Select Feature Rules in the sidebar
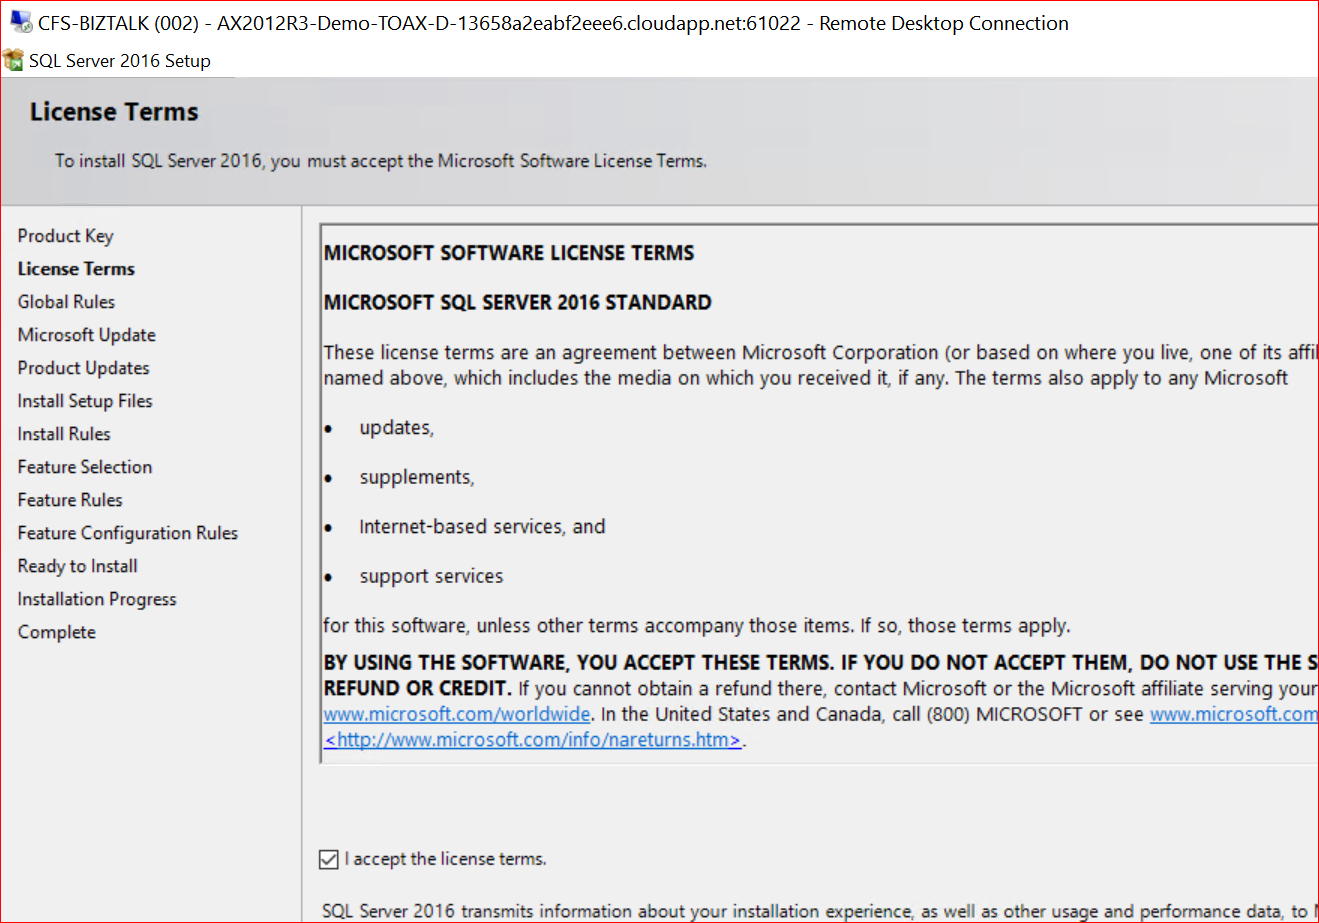The width and height of the screenshot is (1319, 923). point(70,500)
